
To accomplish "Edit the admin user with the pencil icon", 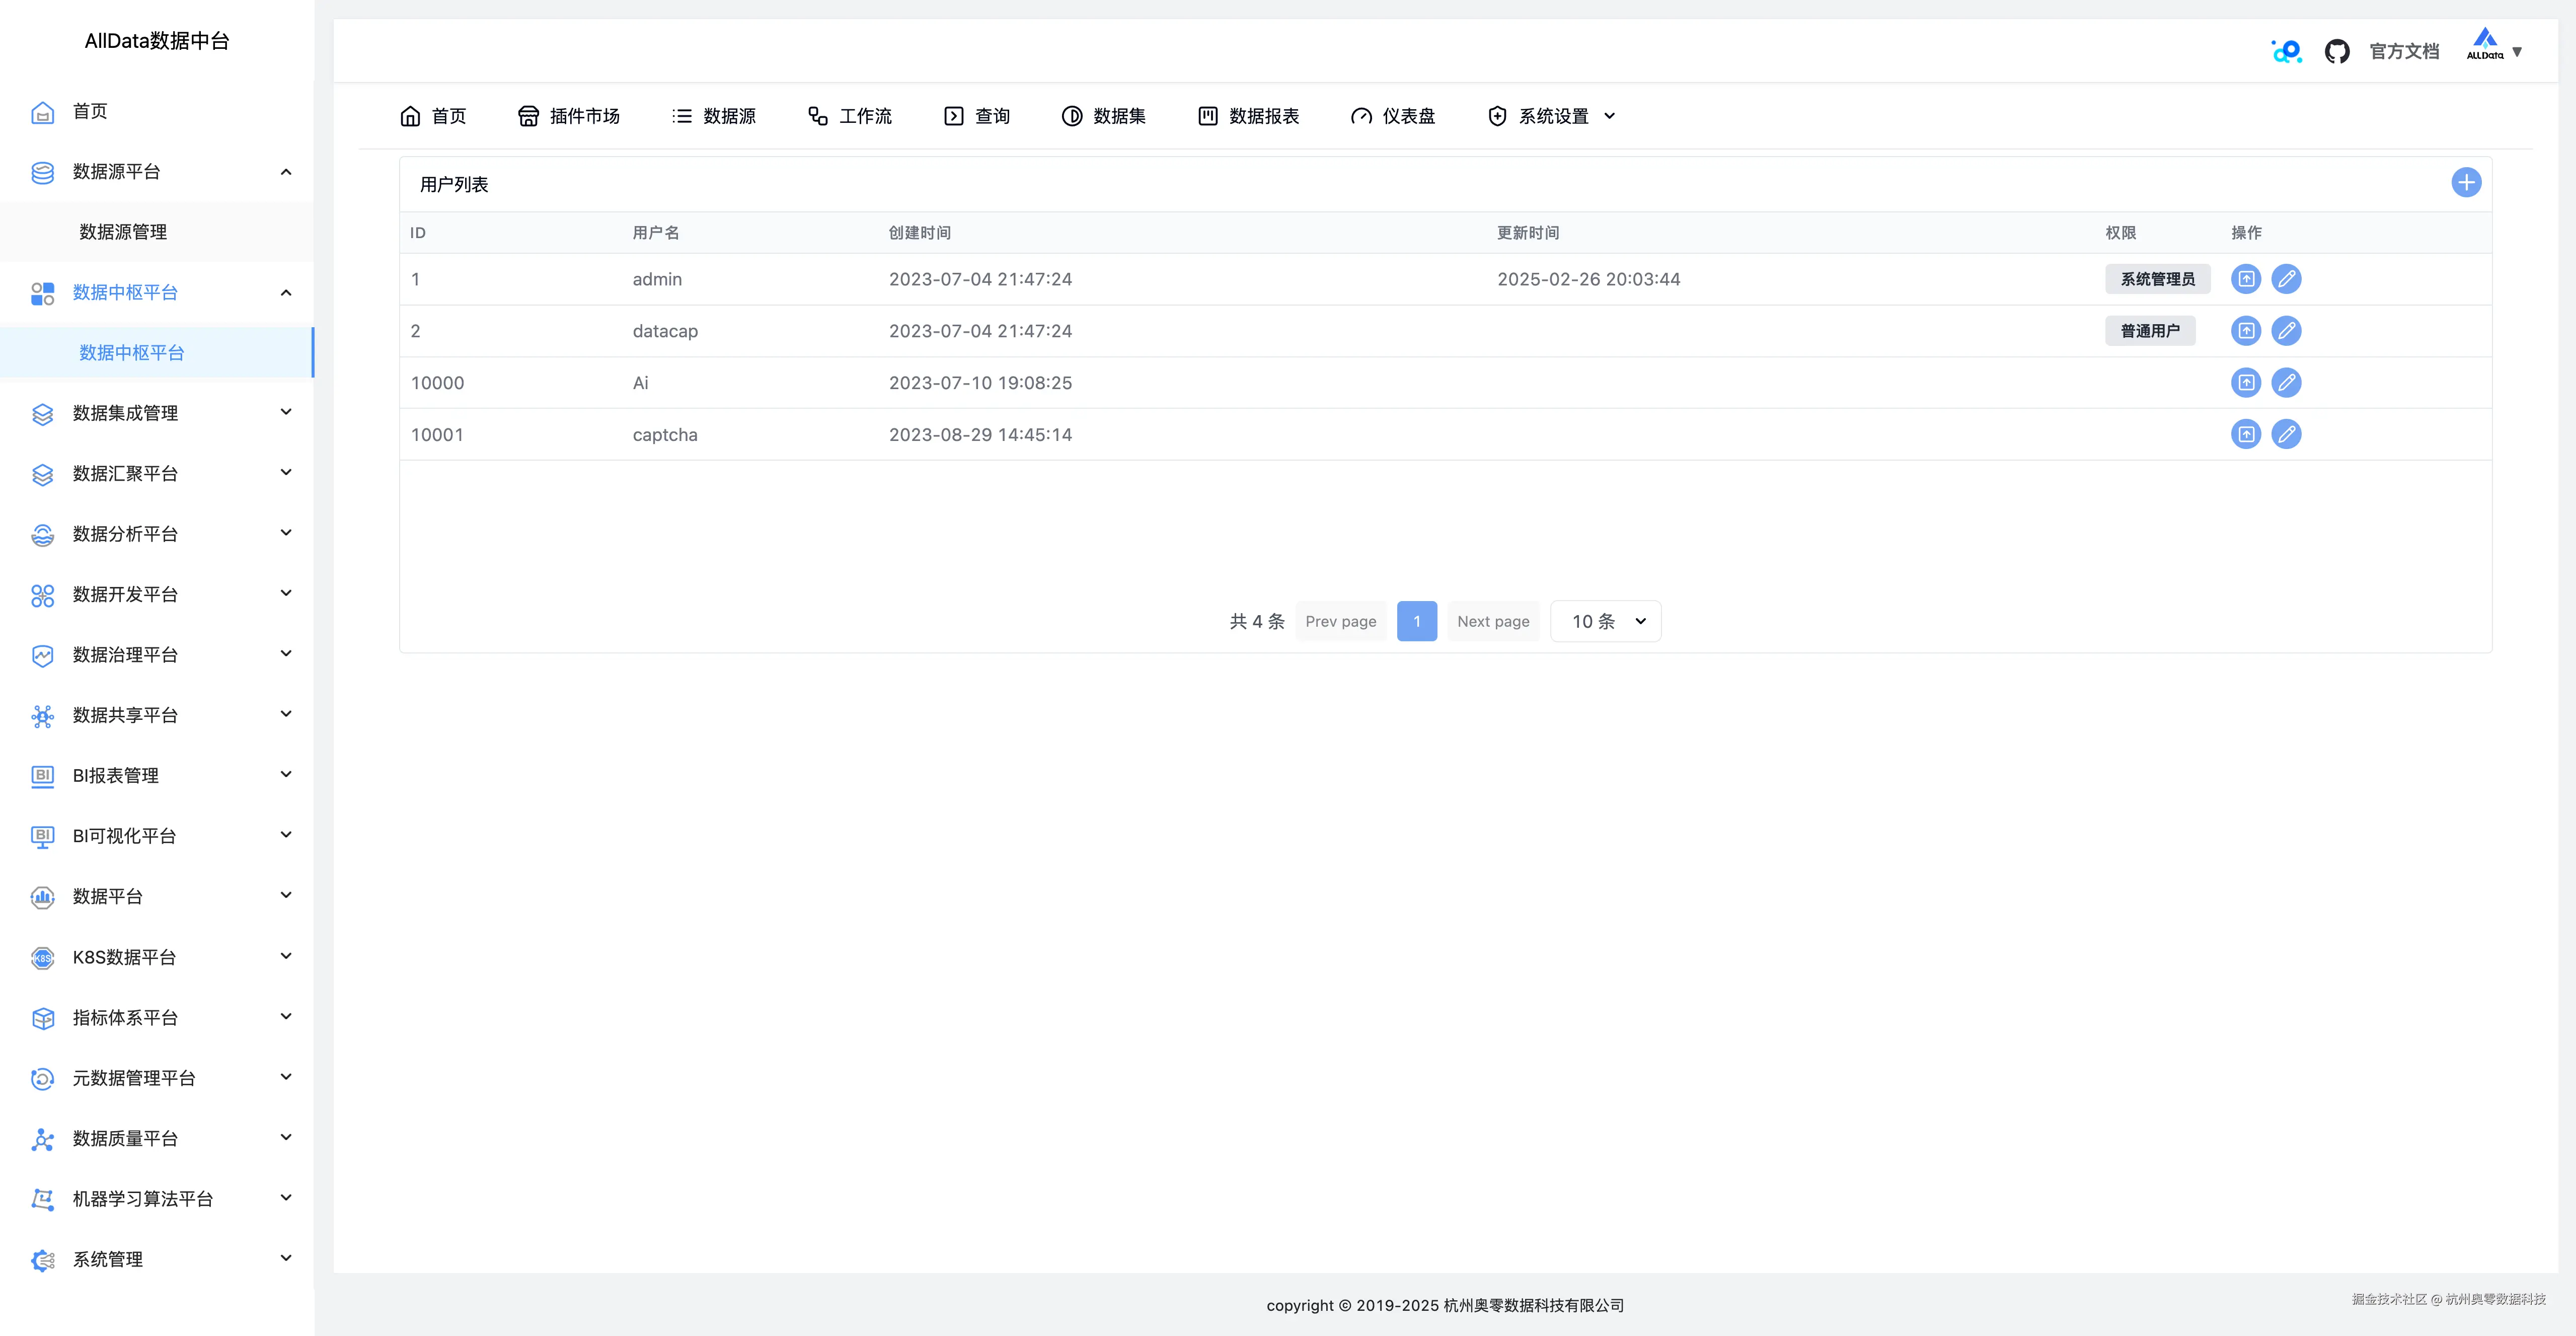I will coord(2287,279).
